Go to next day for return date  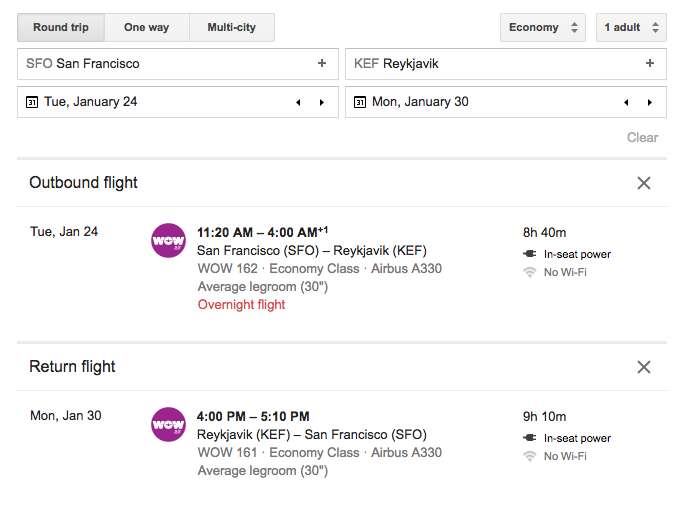tap(649, 102)
